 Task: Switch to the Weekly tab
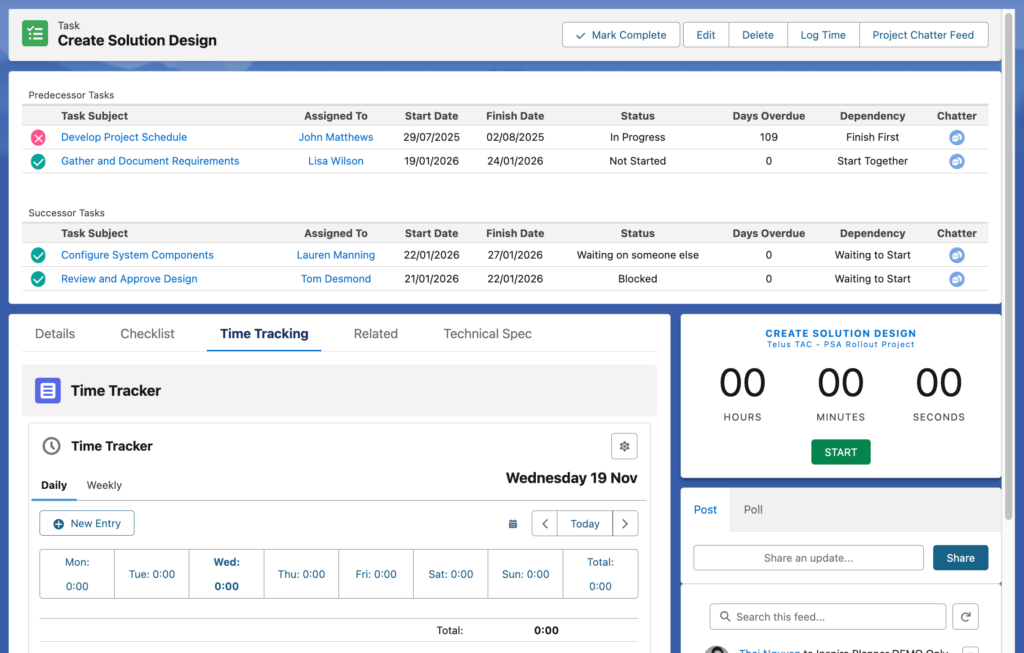click(104, 485)
